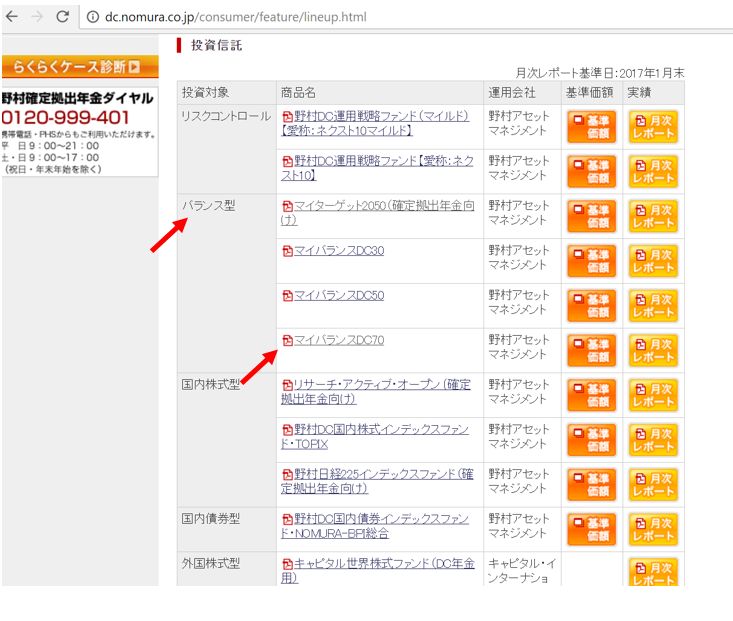Open マイバランスDC50 link

click(333, 296)
